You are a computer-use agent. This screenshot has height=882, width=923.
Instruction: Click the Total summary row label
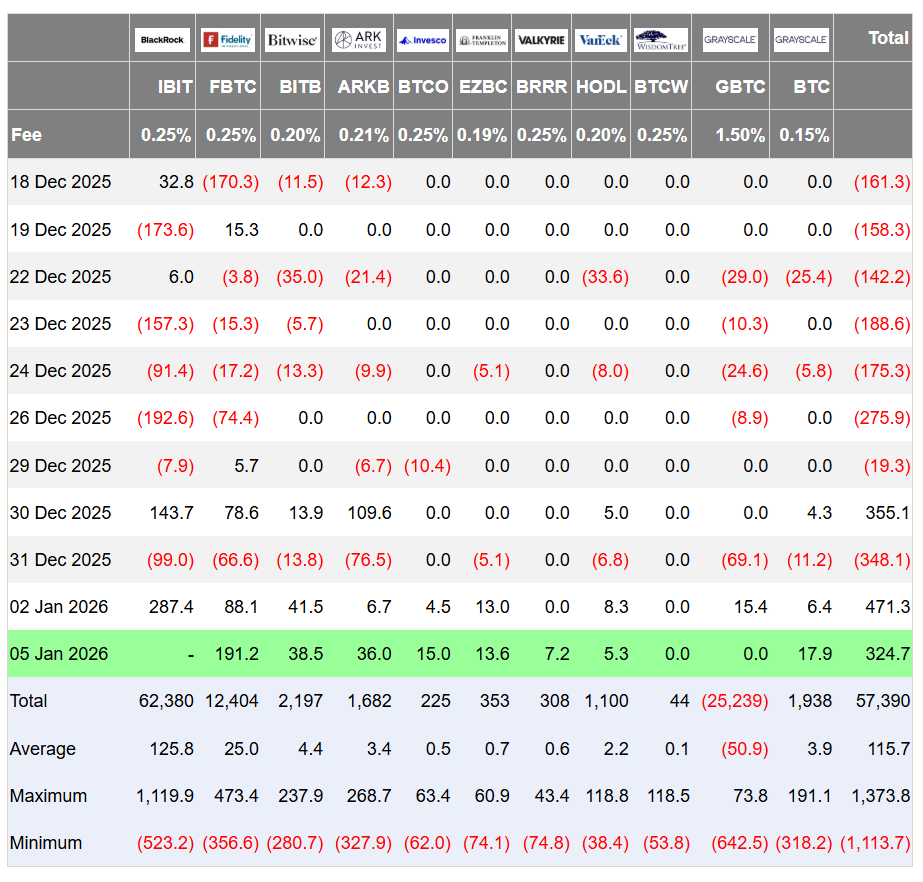point(28,701)
